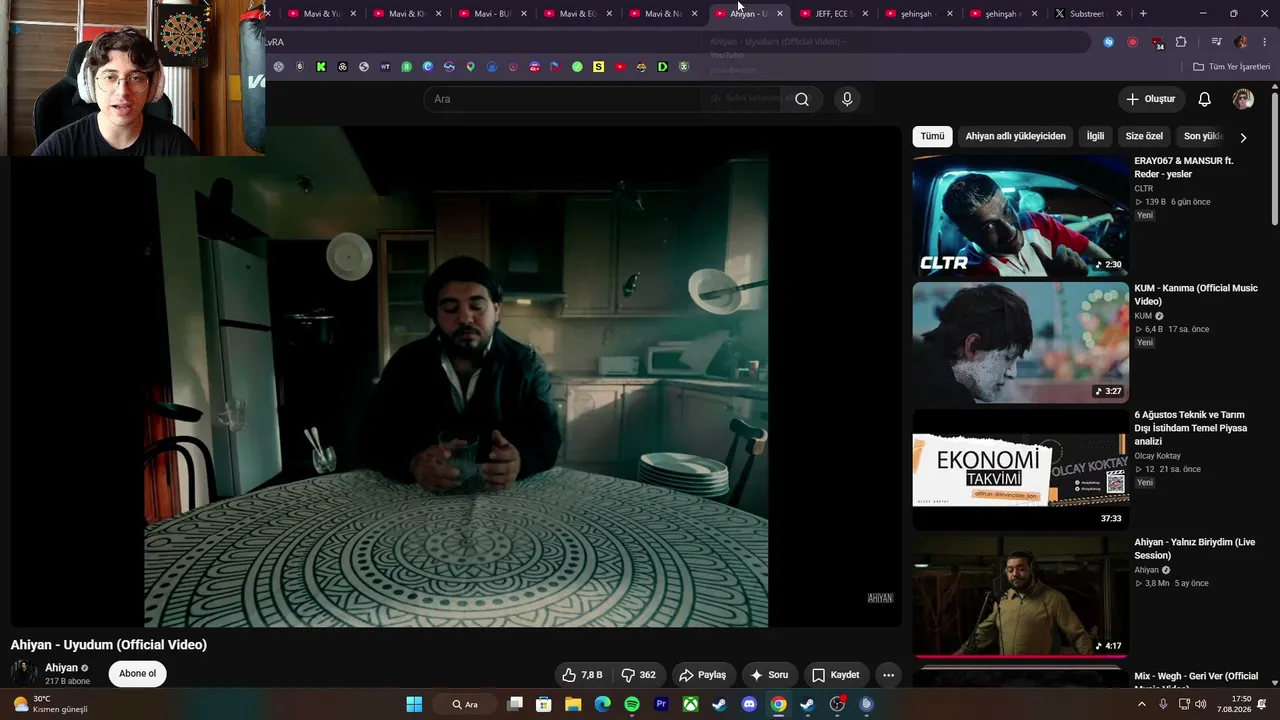Open YouTube notifications bell

1205,99
